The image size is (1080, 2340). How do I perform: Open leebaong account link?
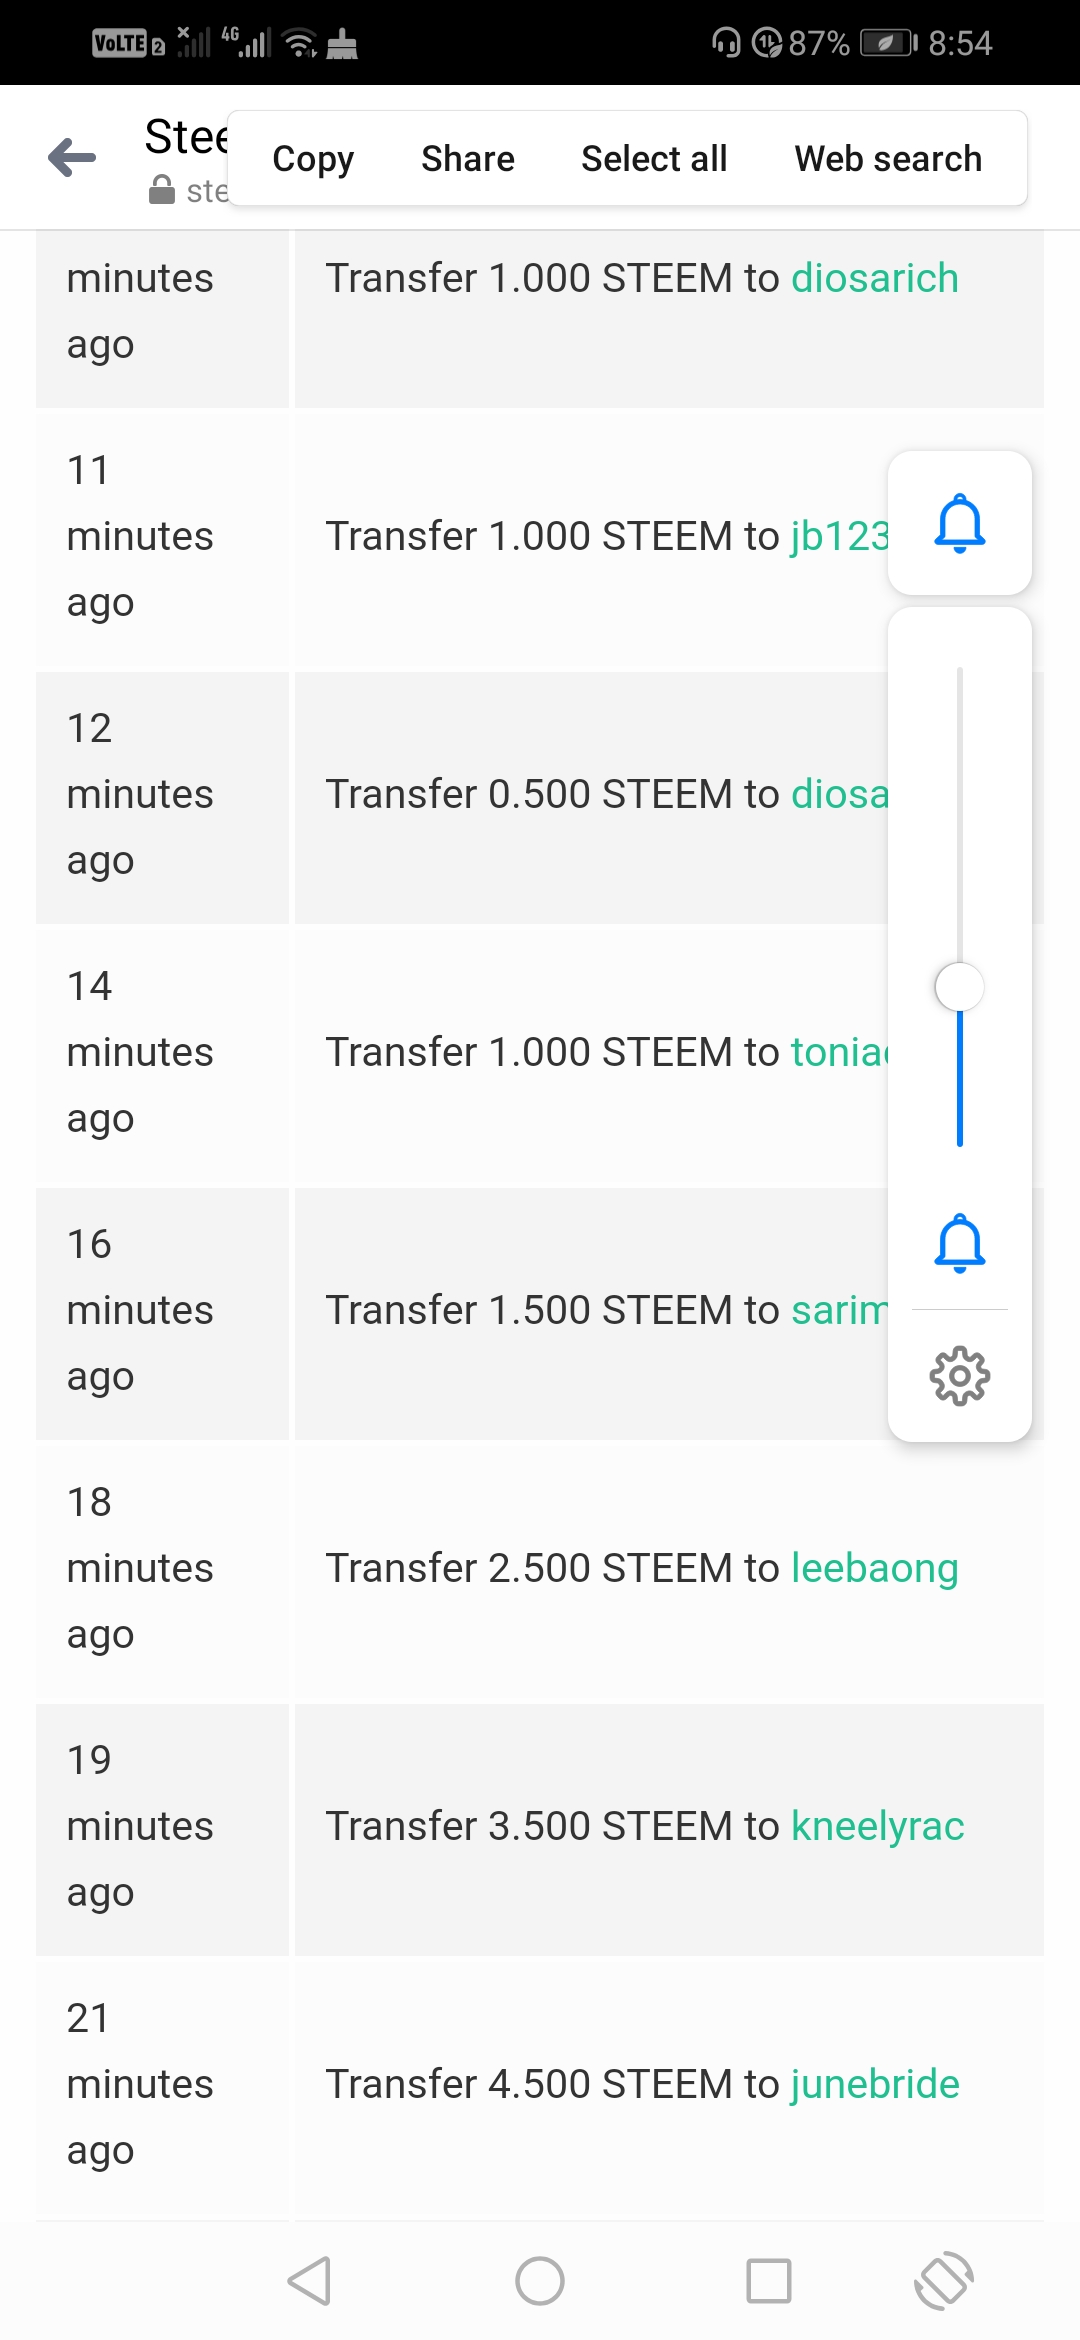coord(874,1568)
